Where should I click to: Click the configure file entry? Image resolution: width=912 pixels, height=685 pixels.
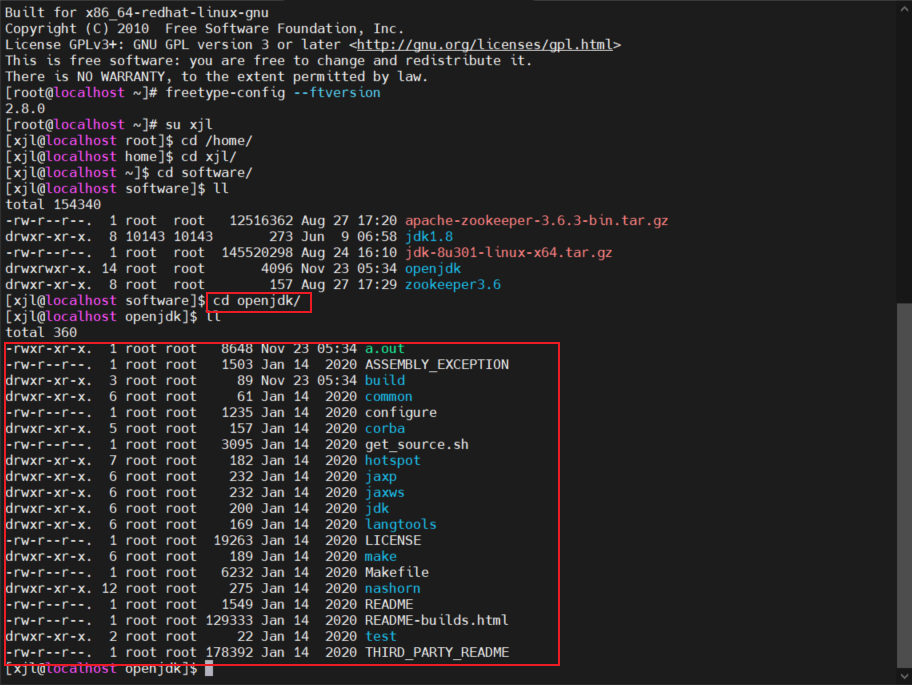coord(401,413)
